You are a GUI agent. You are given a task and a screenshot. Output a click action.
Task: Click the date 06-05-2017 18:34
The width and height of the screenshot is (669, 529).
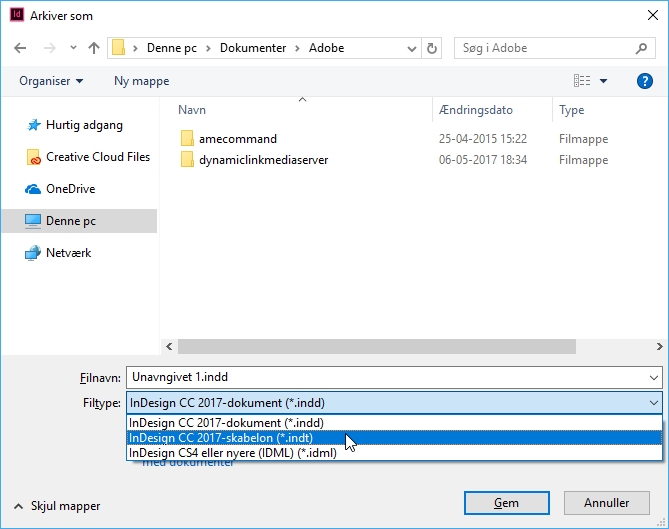tap(483, 160)
